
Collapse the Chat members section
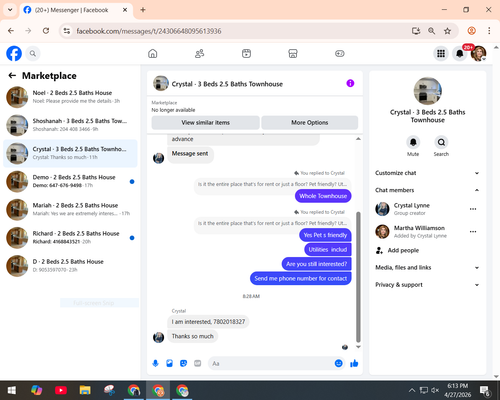pyautogui.click(x=427, y=190)
